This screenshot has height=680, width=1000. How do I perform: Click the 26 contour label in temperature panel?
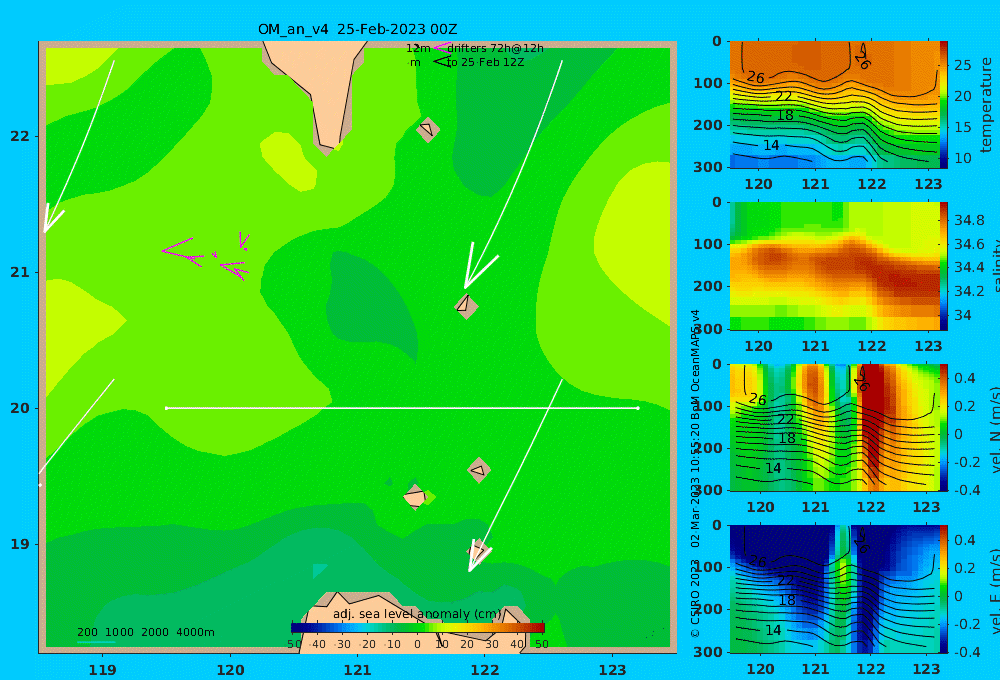point(756,77)
